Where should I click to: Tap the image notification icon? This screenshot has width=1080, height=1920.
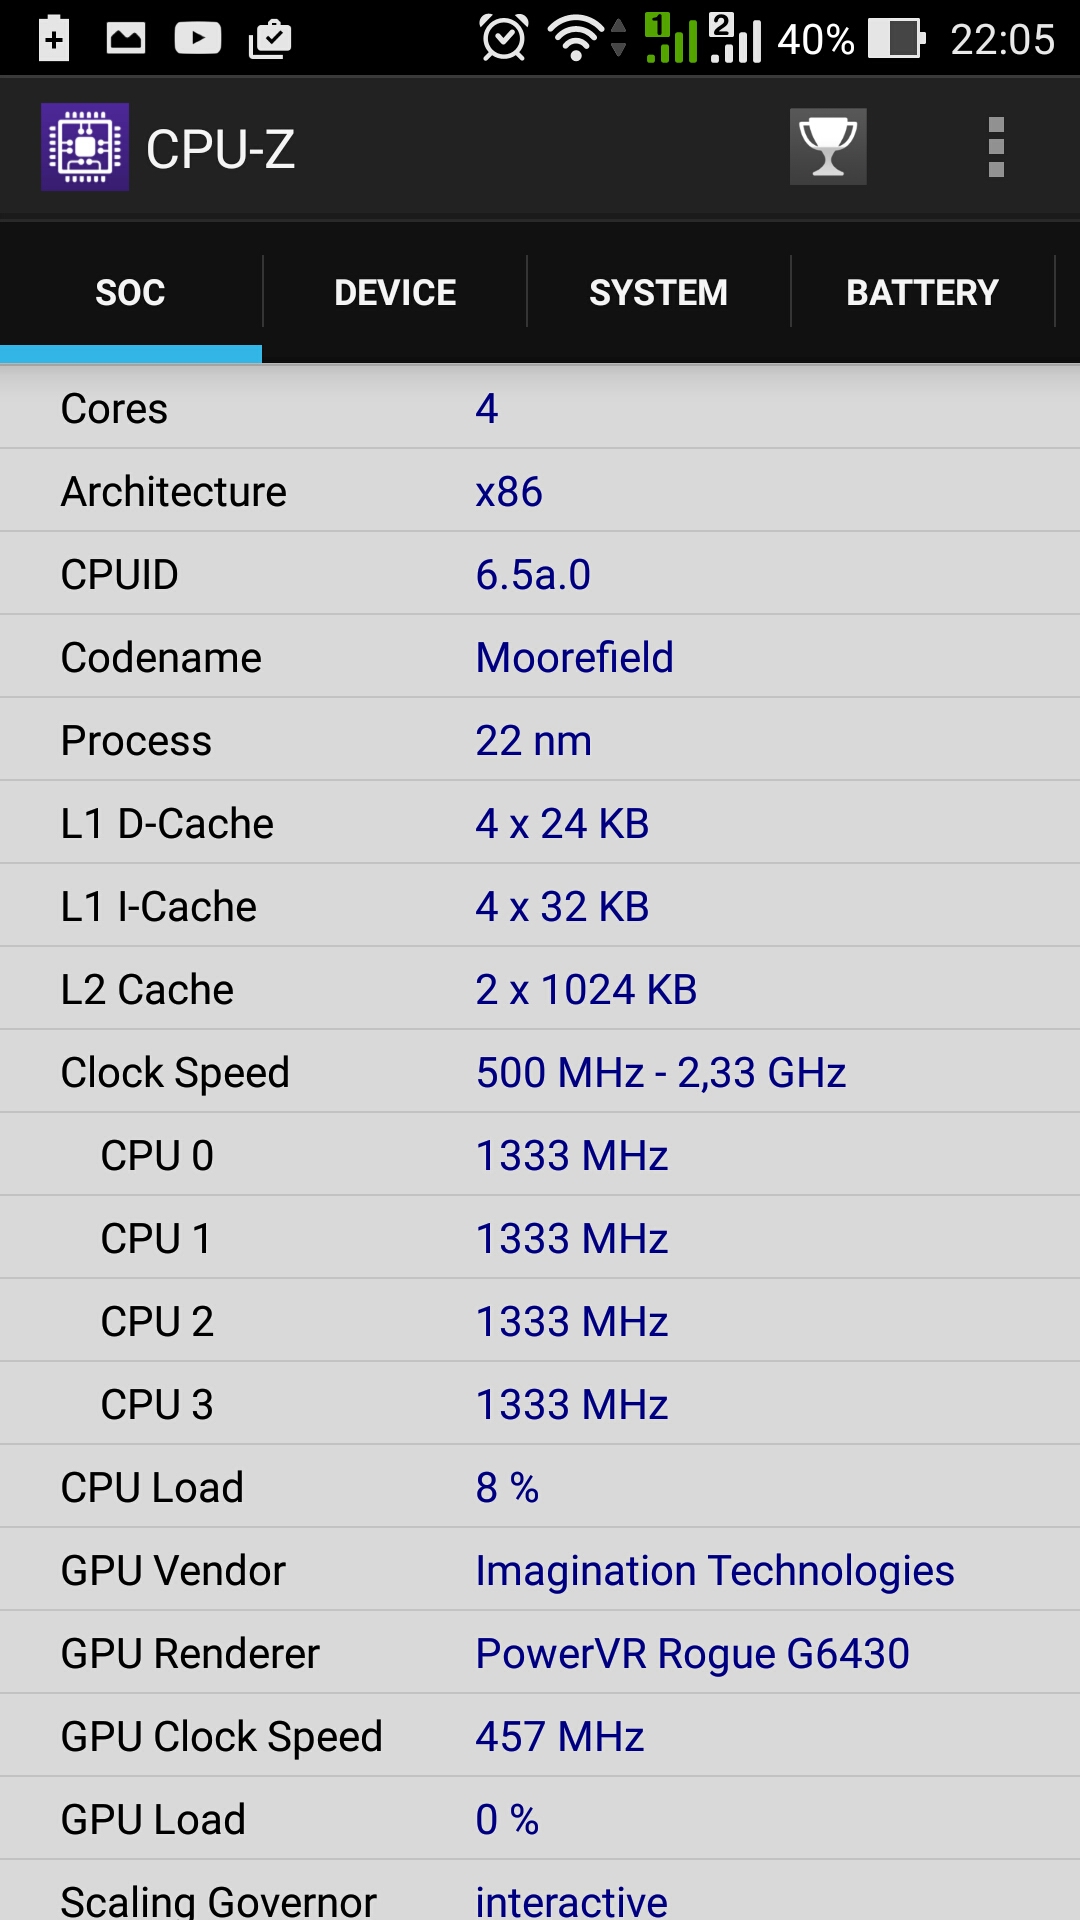click(x=126, y=38)
